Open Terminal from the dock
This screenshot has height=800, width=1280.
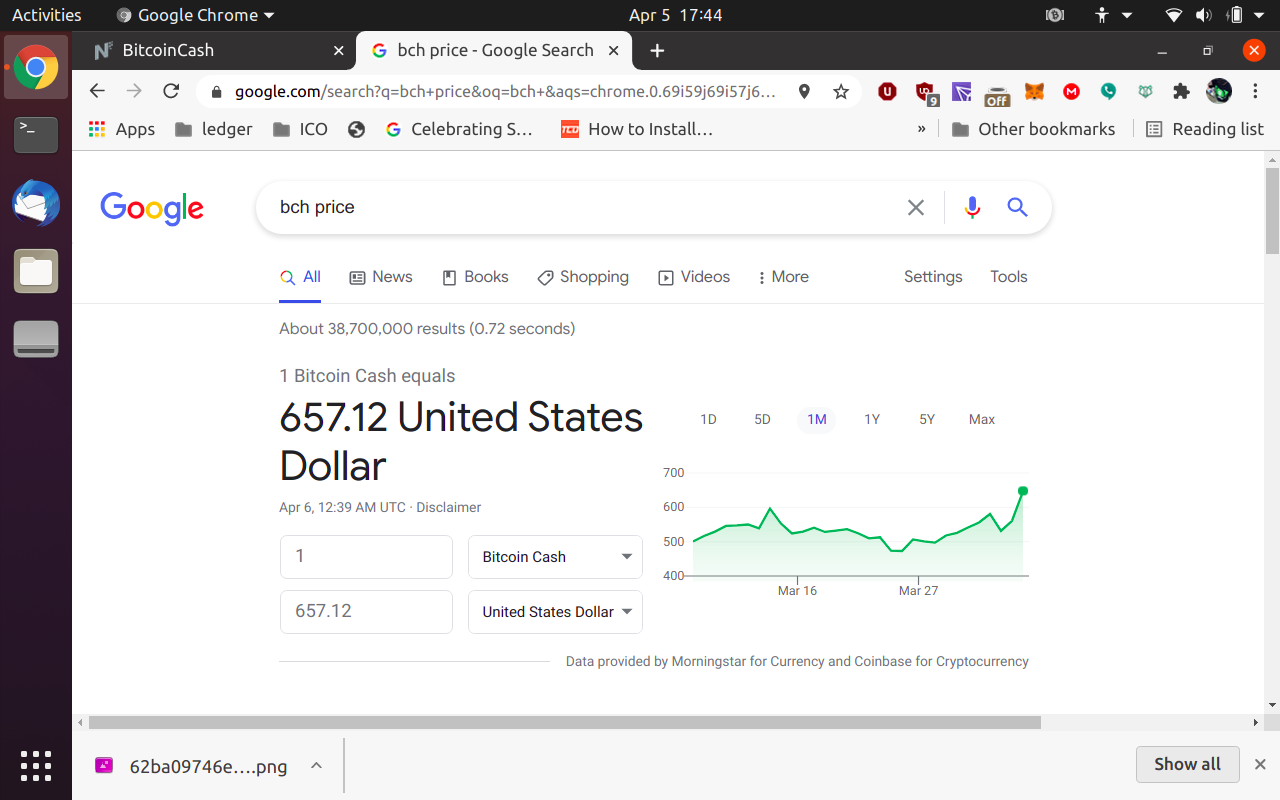pos(36,133)
